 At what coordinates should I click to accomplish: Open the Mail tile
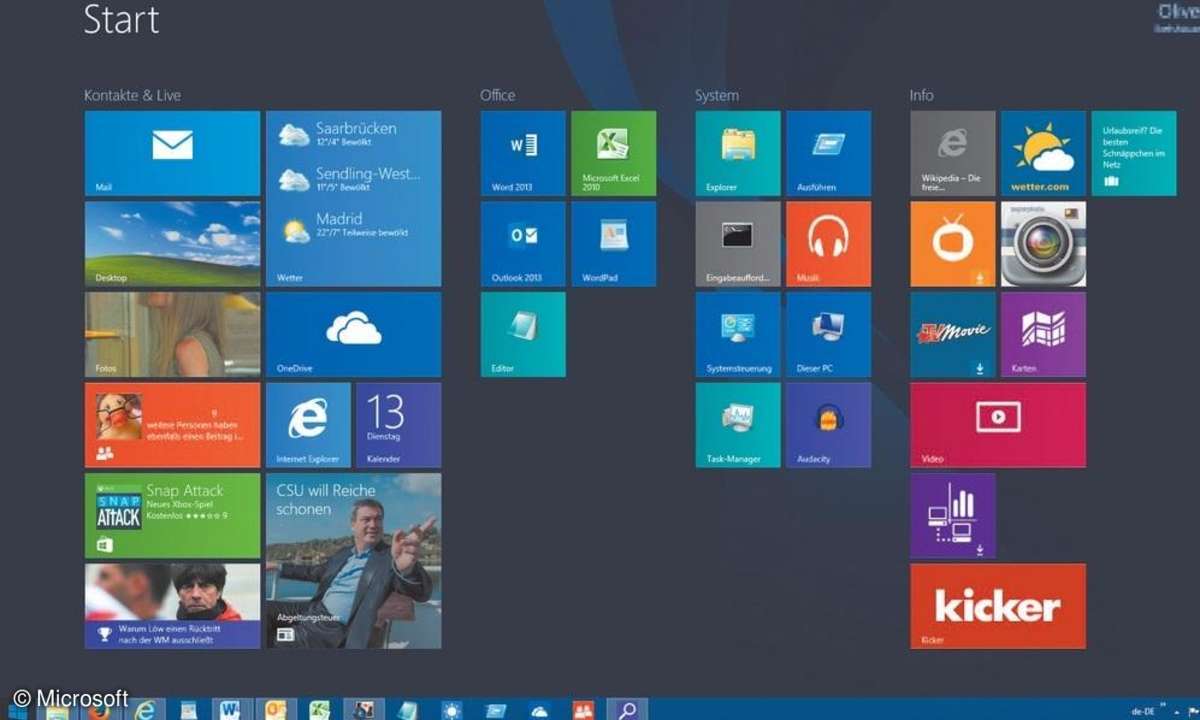pos(172,153)
